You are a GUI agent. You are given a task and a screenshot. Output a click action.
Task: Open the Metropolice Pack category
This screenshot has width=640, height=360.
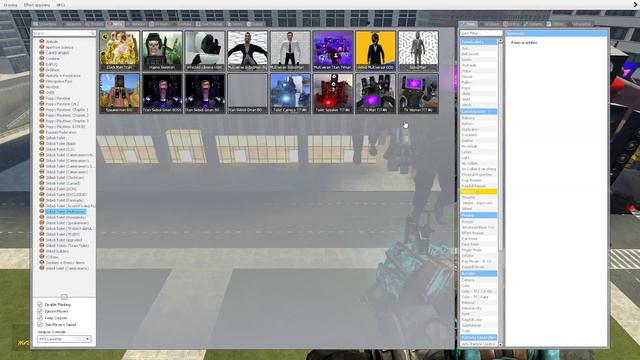[59, 81]
